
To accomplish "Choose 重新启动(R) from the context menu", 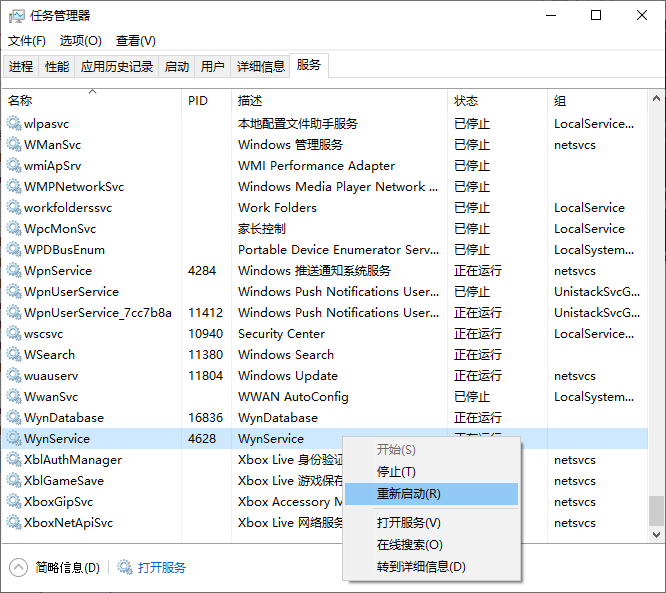I will 408,494.
